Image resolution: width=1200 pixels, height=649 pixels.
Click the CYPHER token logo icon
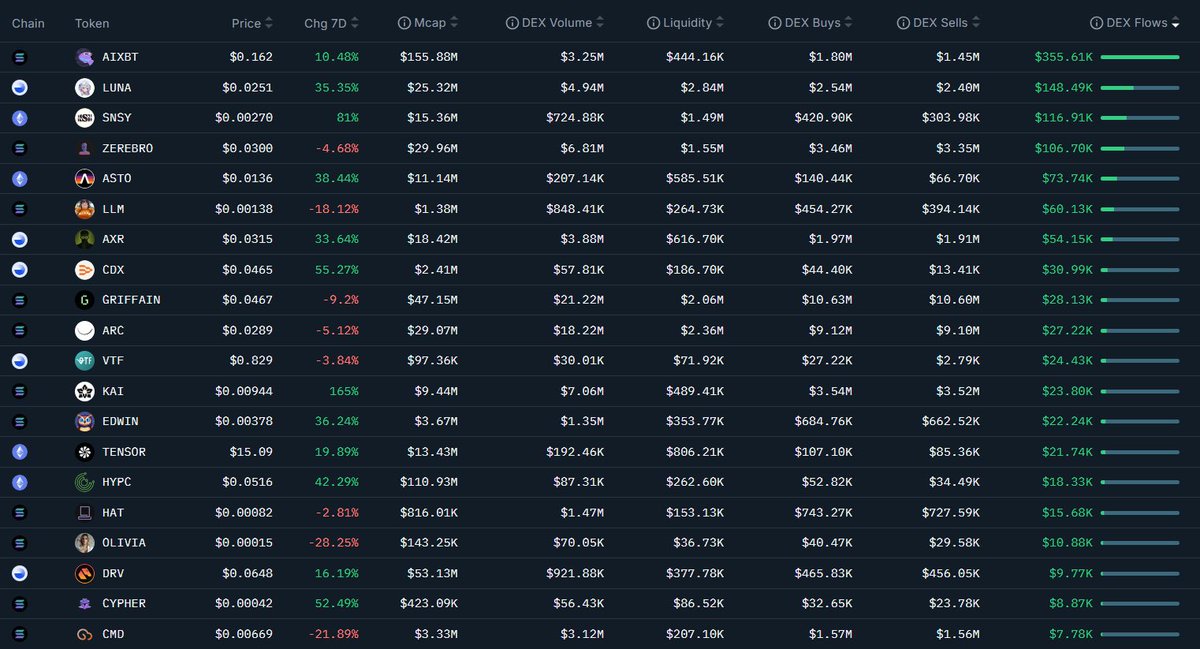(85, 603)
